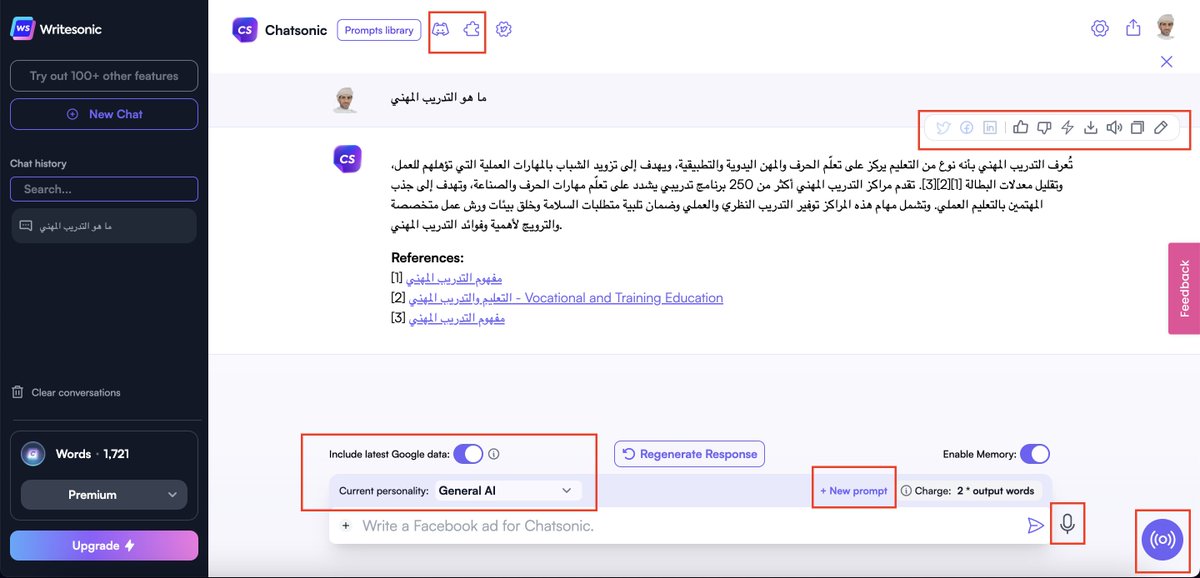Viewport: 1200px width, 578px height.
Task: Click the Writesonic logo
Action: click(56, 29)
